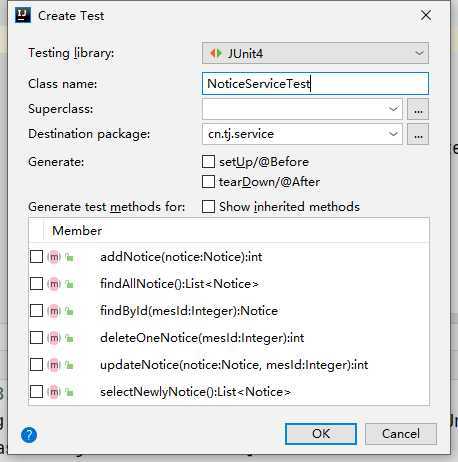Click the help question mark icon
Viewport: 458px width, 462px height.
[29, 435]
